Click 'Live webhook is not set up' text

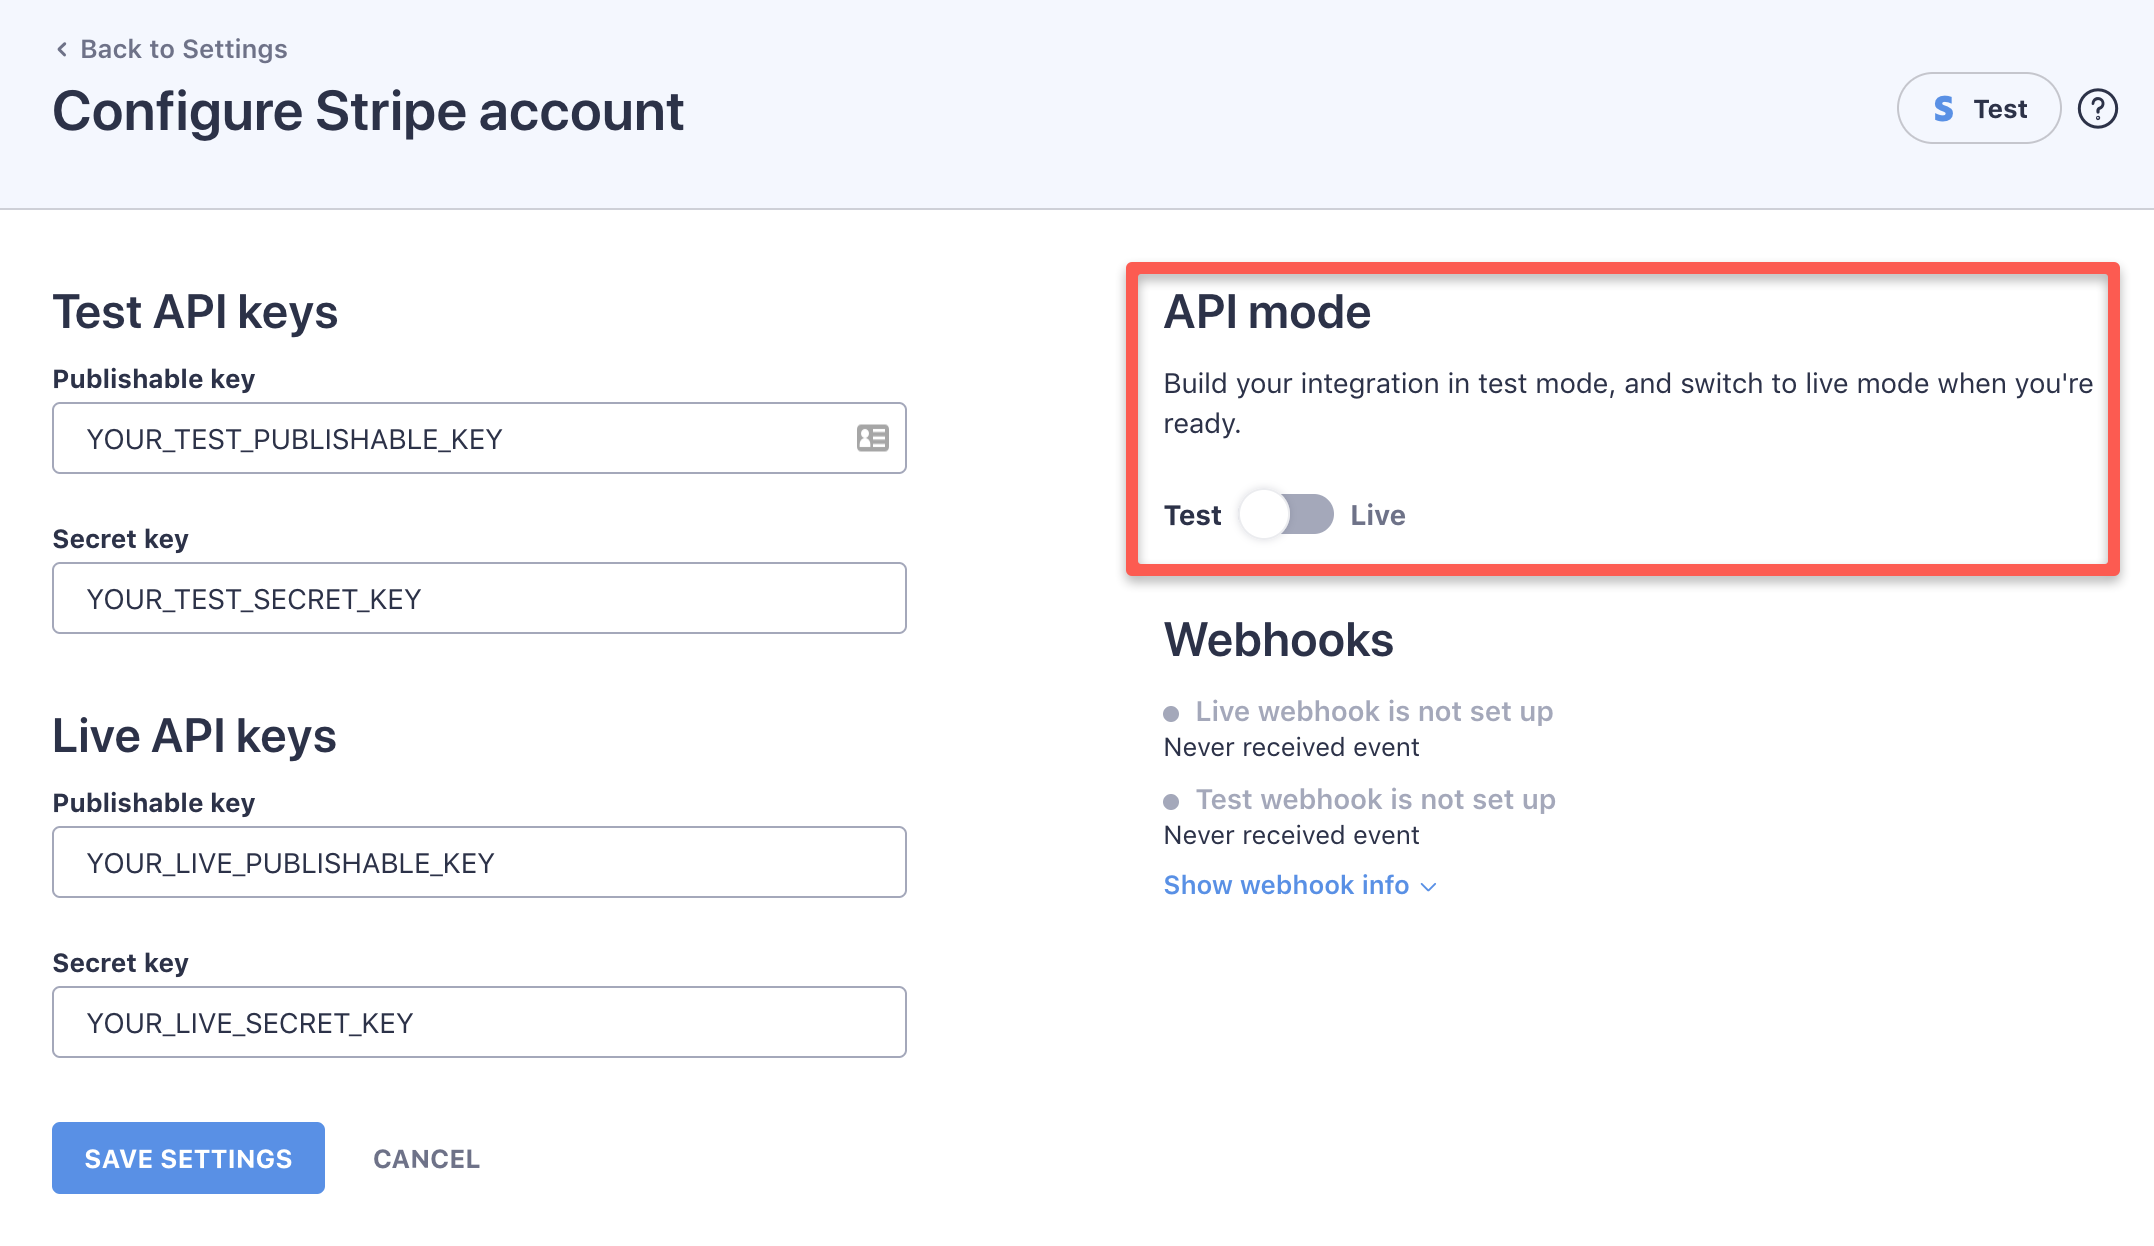[1374, 711]
